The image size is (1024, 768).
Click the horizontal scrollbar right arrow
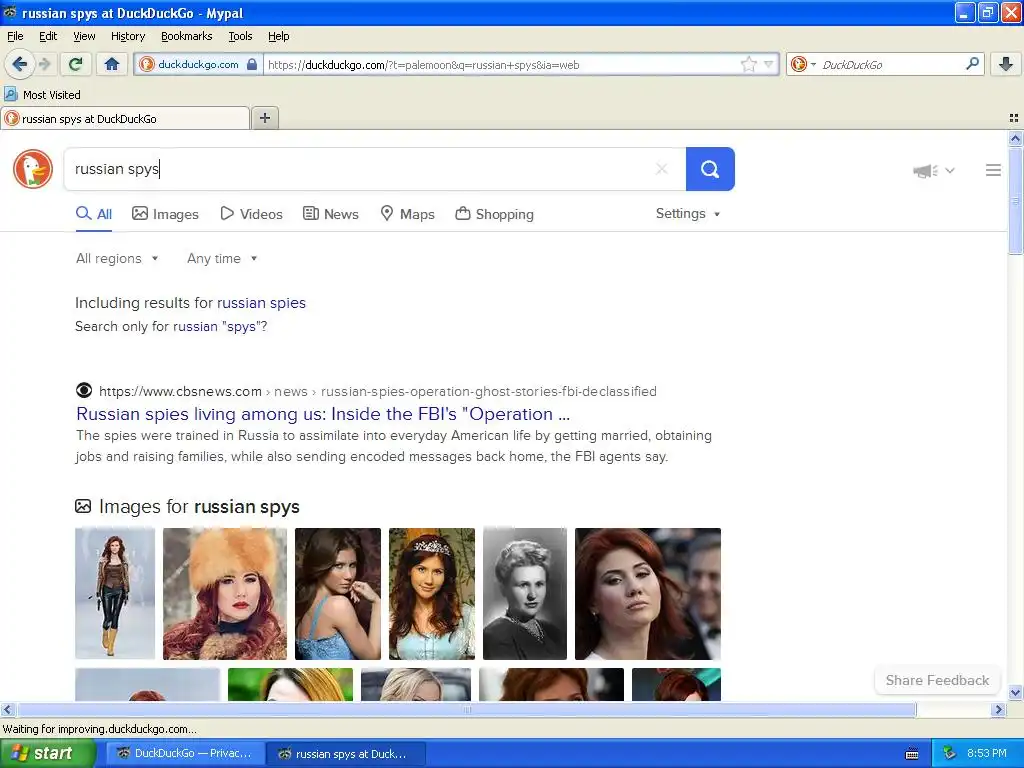click(998, 709)
